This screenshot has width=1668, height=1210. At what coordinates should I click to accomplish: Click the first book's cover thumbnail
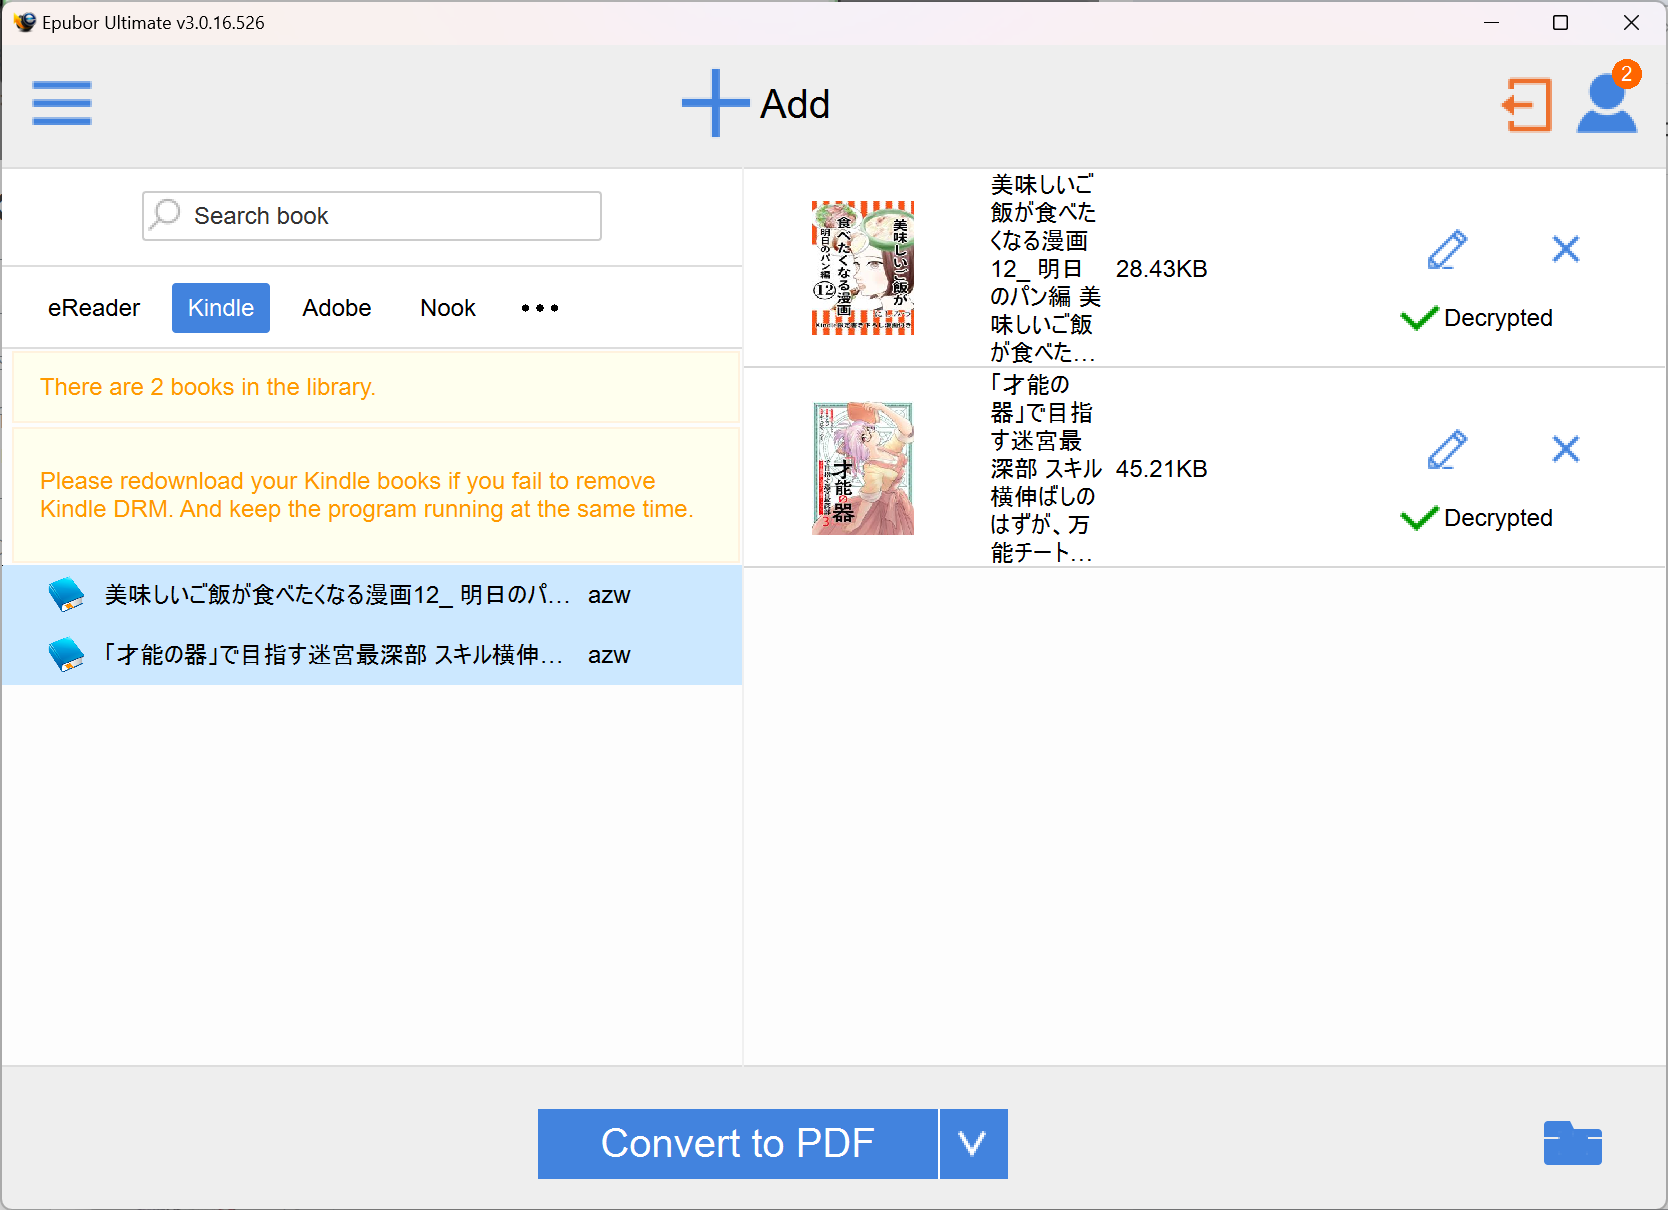click(862, 268)
